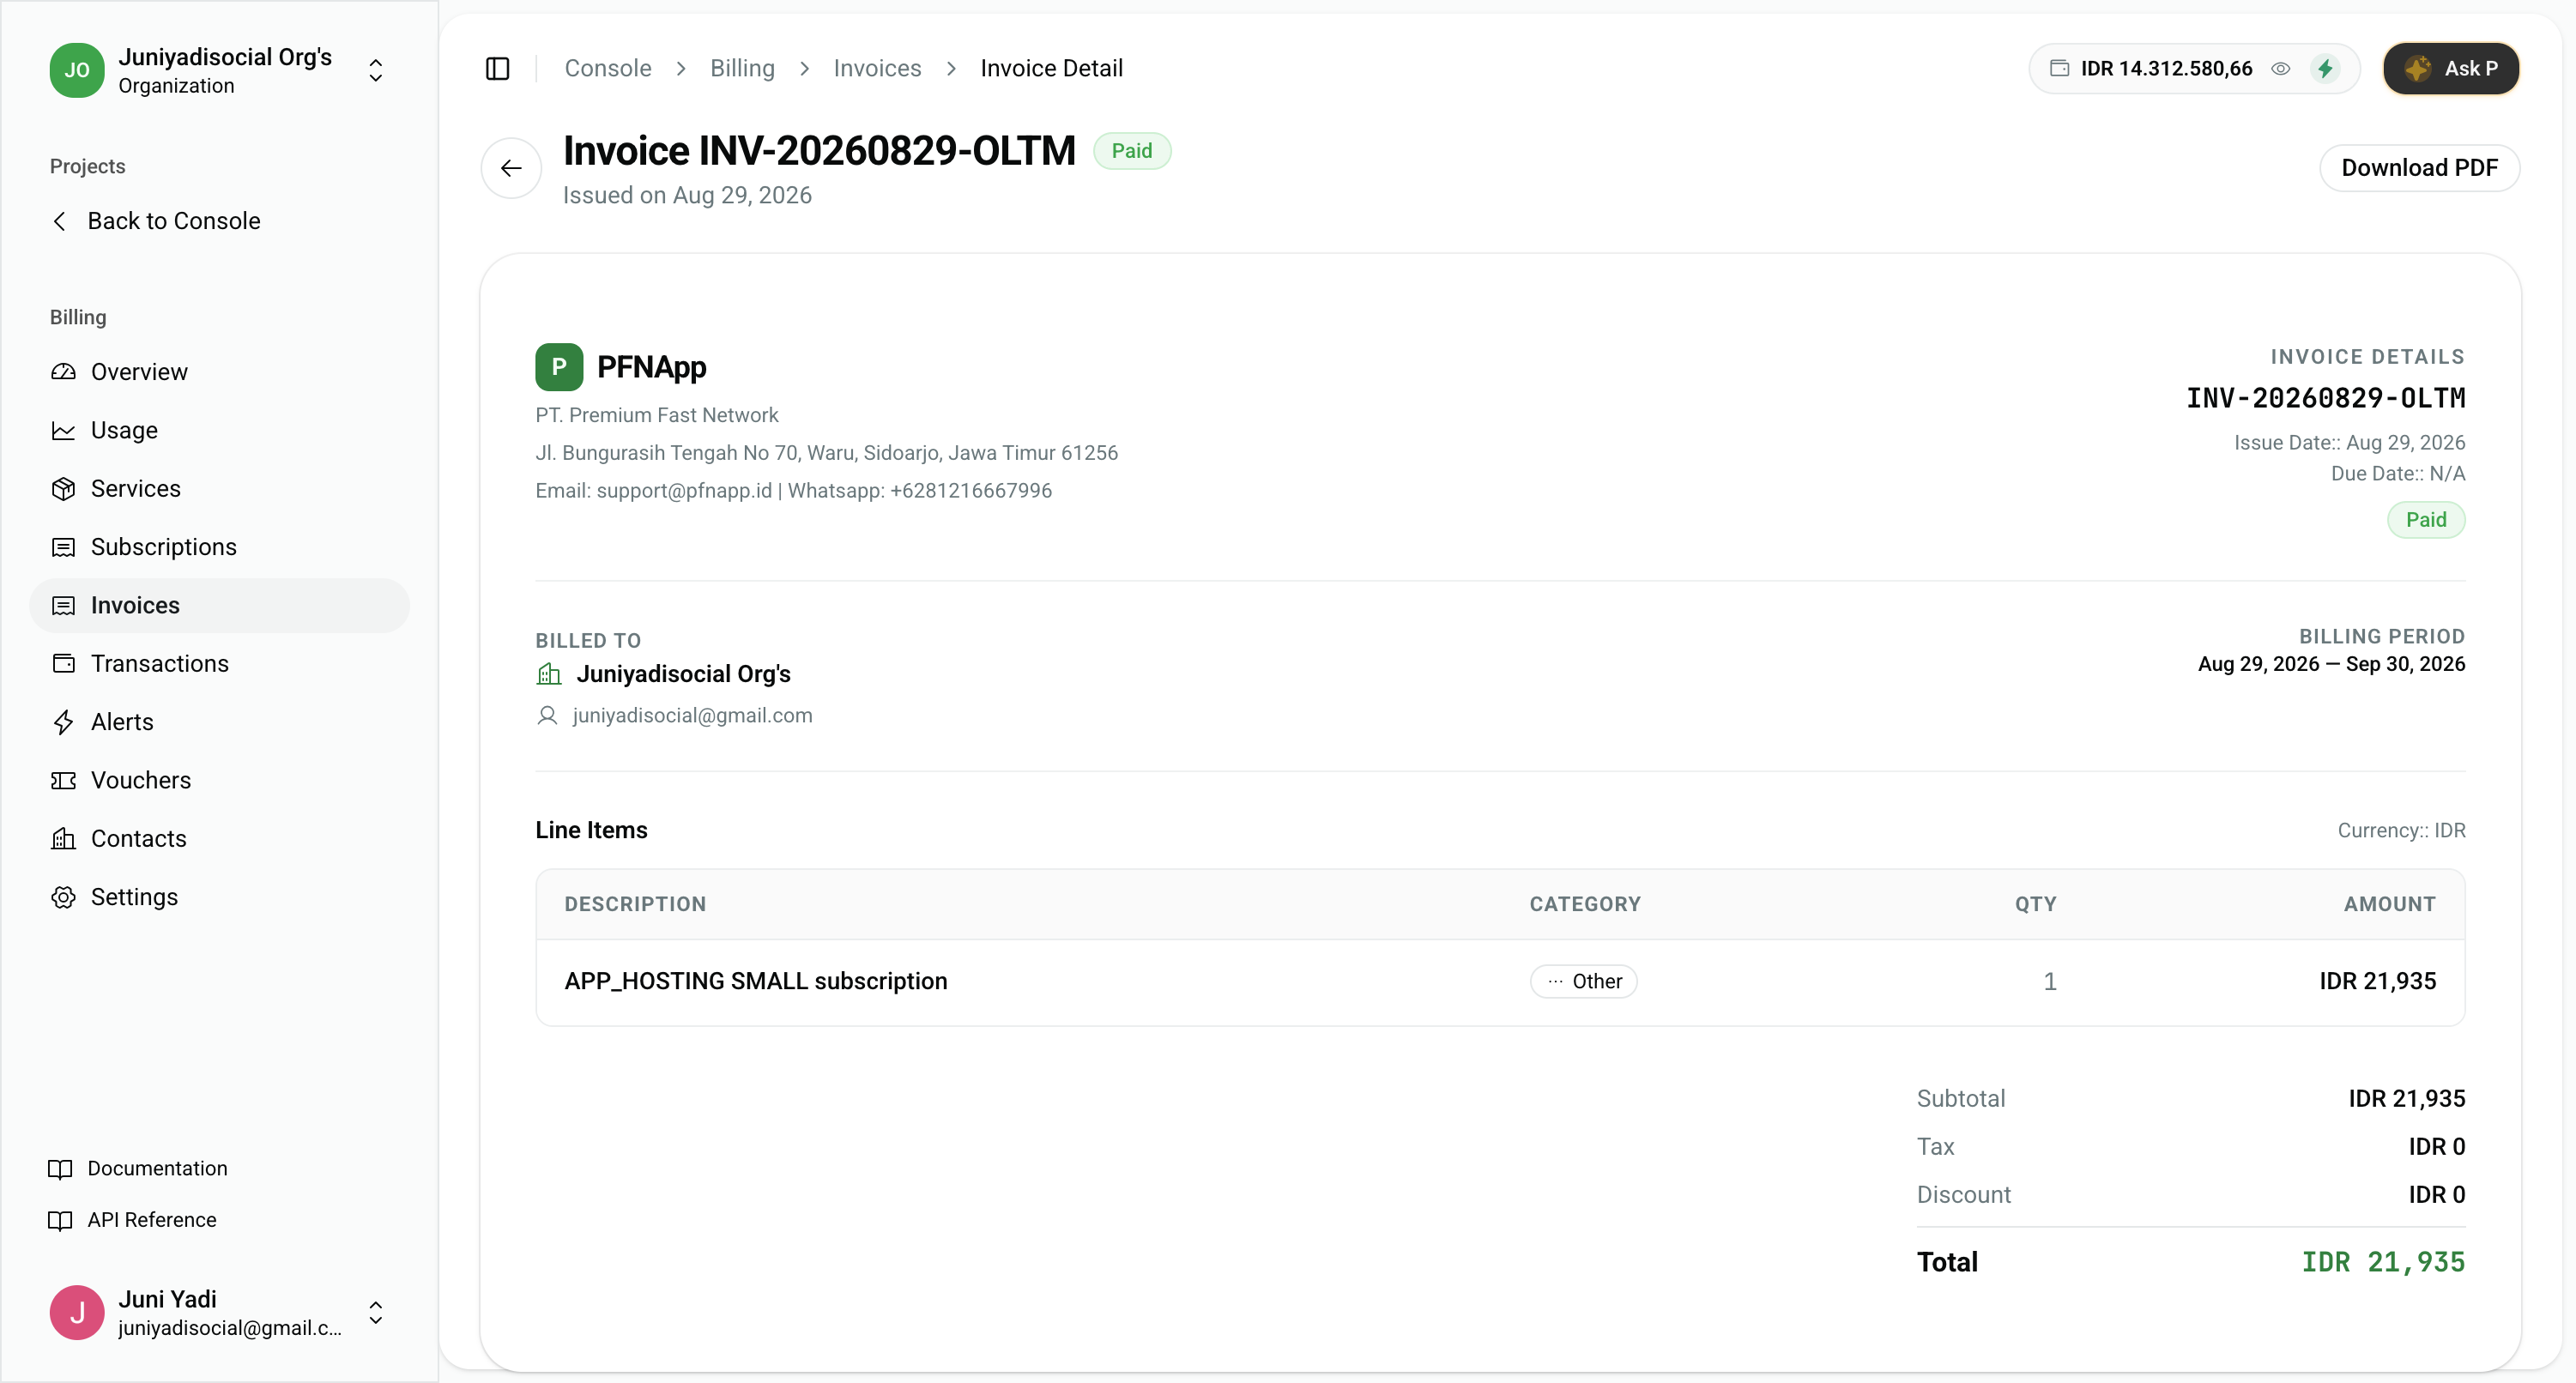
Task: Toggle balance visibility eye icon
Action: (2280, 68)
